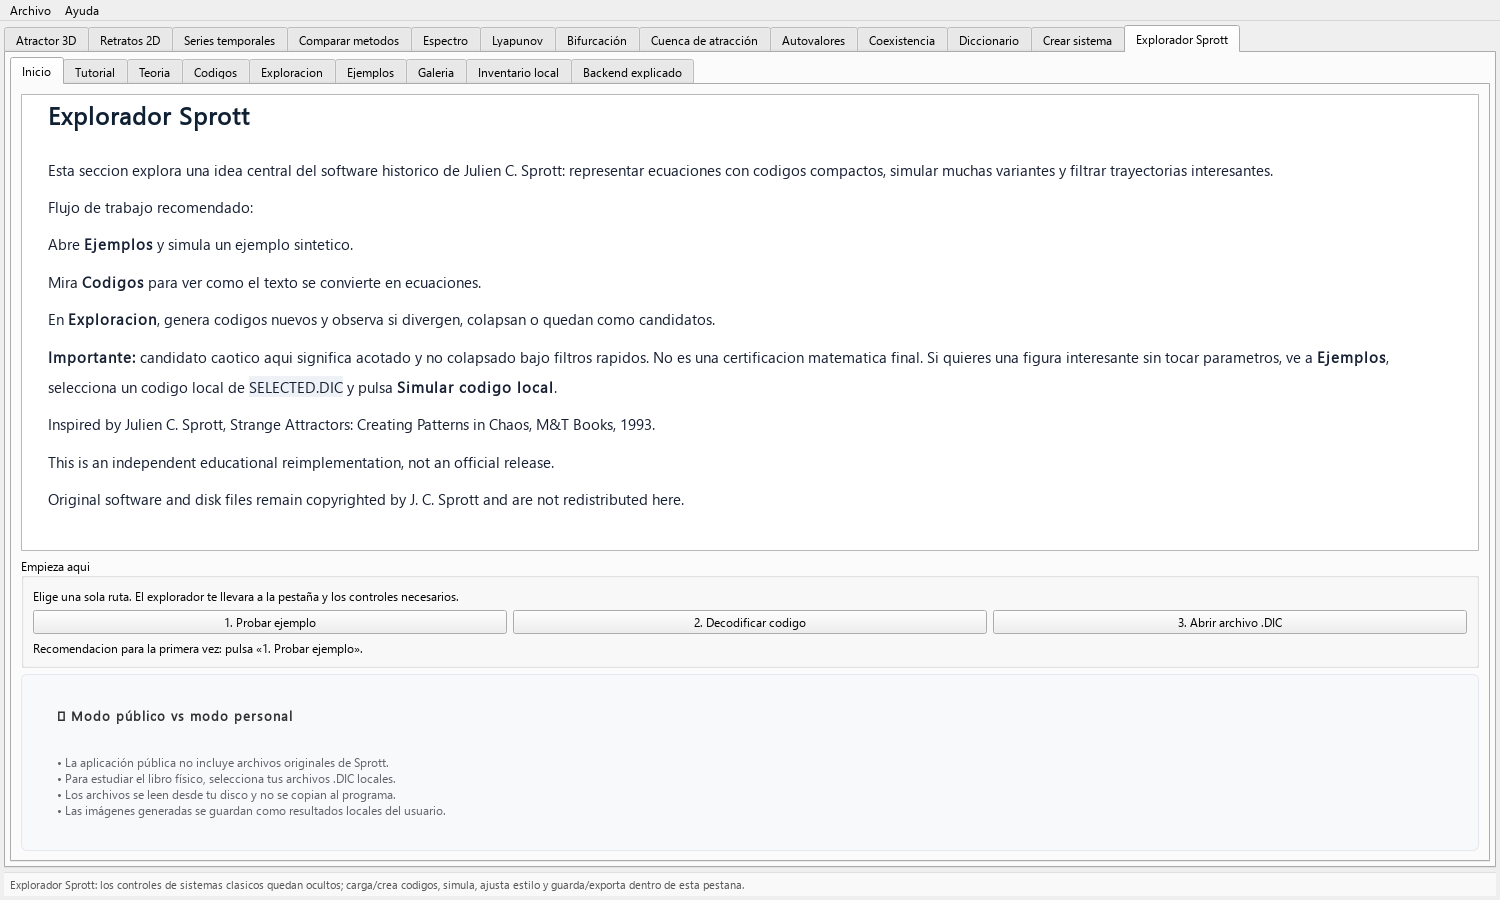The width and height of the screenshot is (1500, 900).
Task: Choose the '2. Decodificar codigo' button
Action: 750,622
